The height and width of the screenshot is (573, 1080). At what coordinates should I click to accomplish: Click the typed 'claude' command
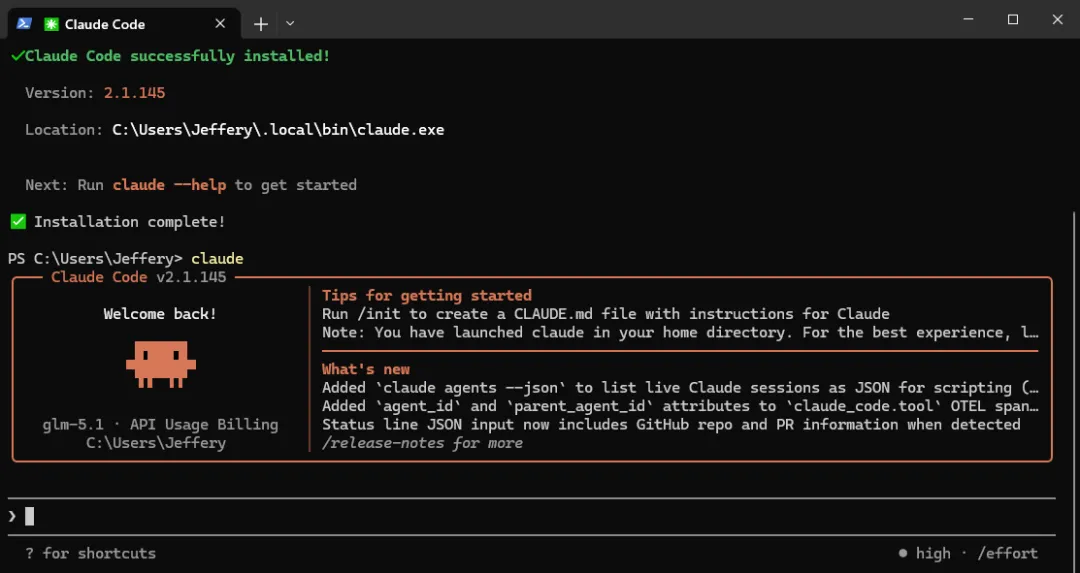217,259
